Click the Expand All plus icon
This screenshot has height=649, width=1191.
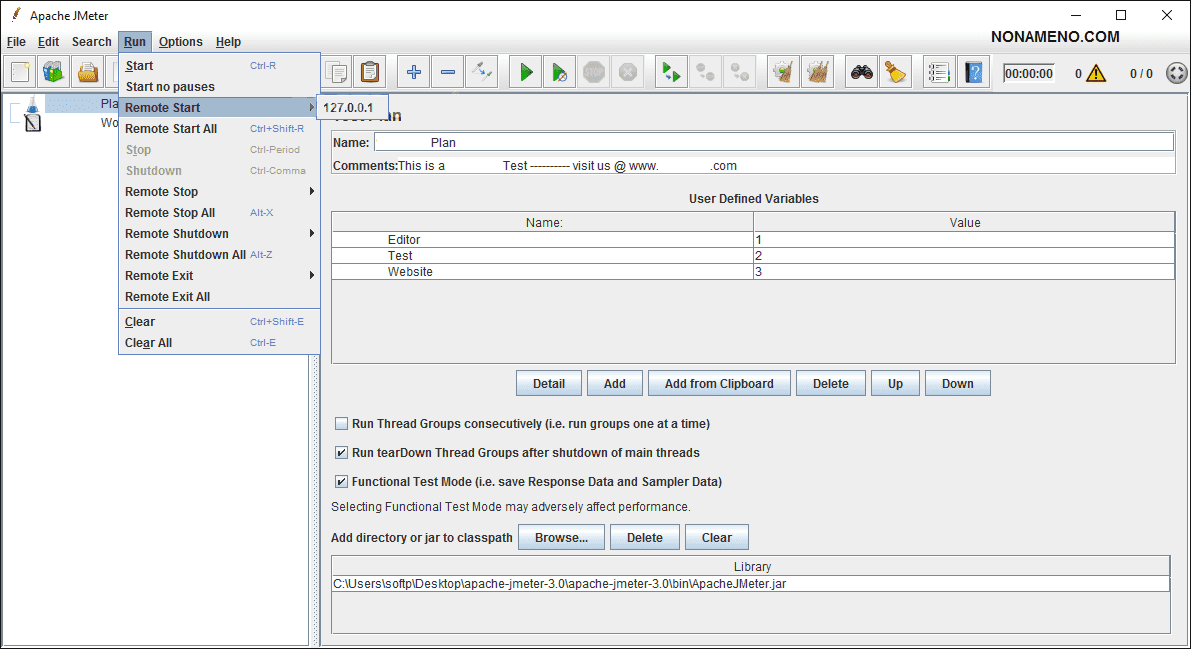coord(414,72)
